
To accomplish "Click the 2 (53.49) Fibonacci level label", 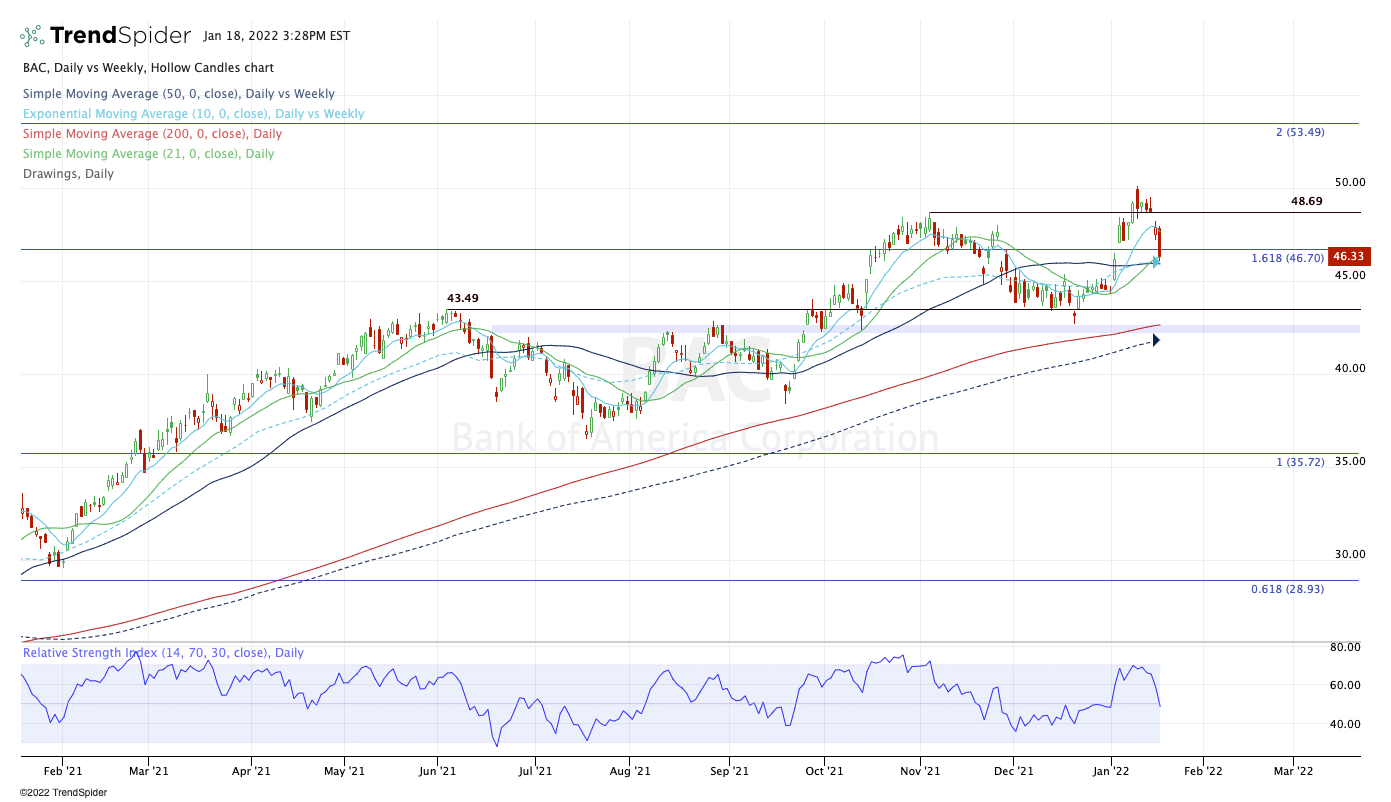I will coord(1300,132).
